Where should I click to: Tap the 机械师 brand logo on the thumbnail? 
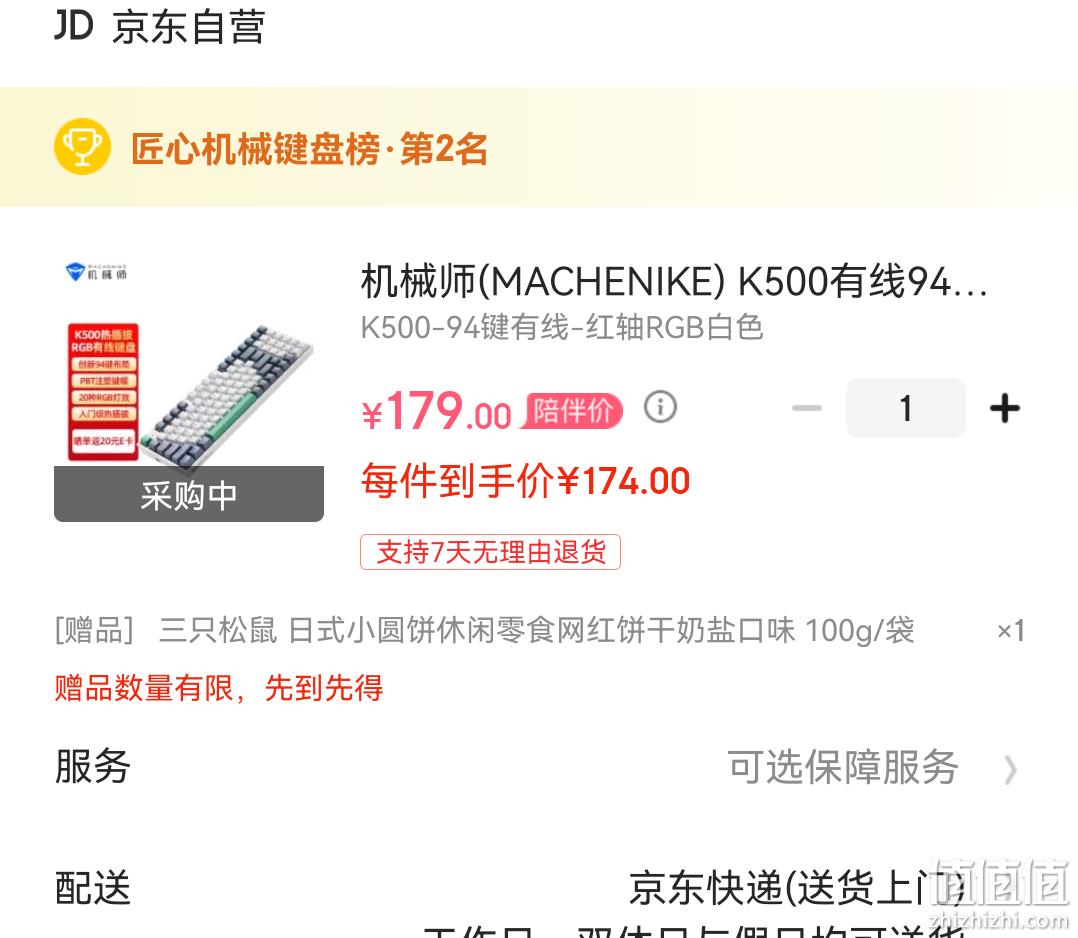pyautogui.click(x=96, y=272)
